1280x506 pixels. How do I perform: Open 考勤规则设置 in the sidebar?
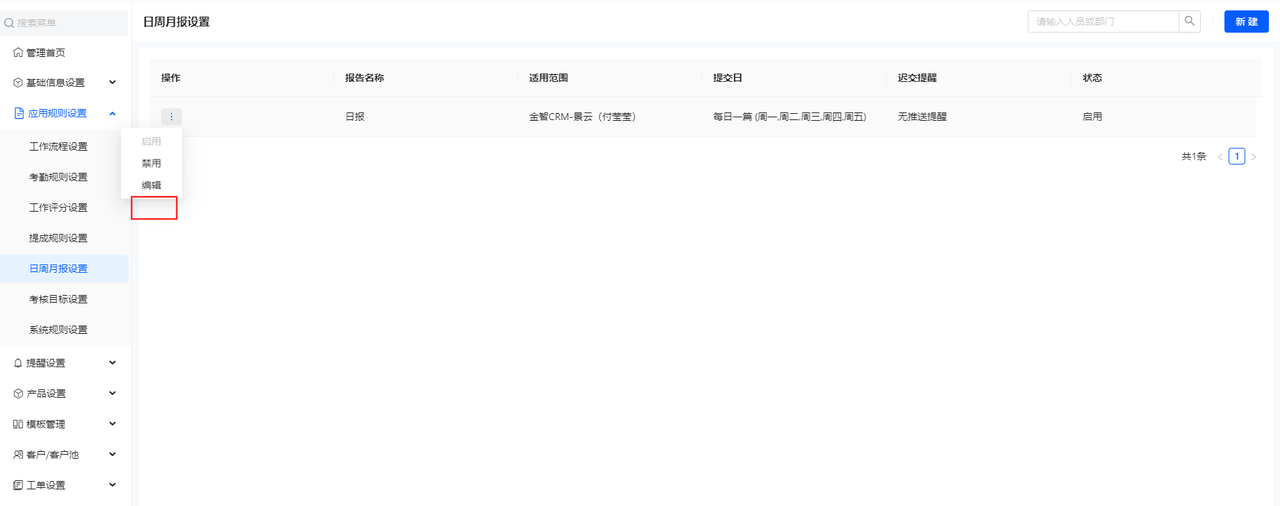pyautogui.click(x=58, y=177)
